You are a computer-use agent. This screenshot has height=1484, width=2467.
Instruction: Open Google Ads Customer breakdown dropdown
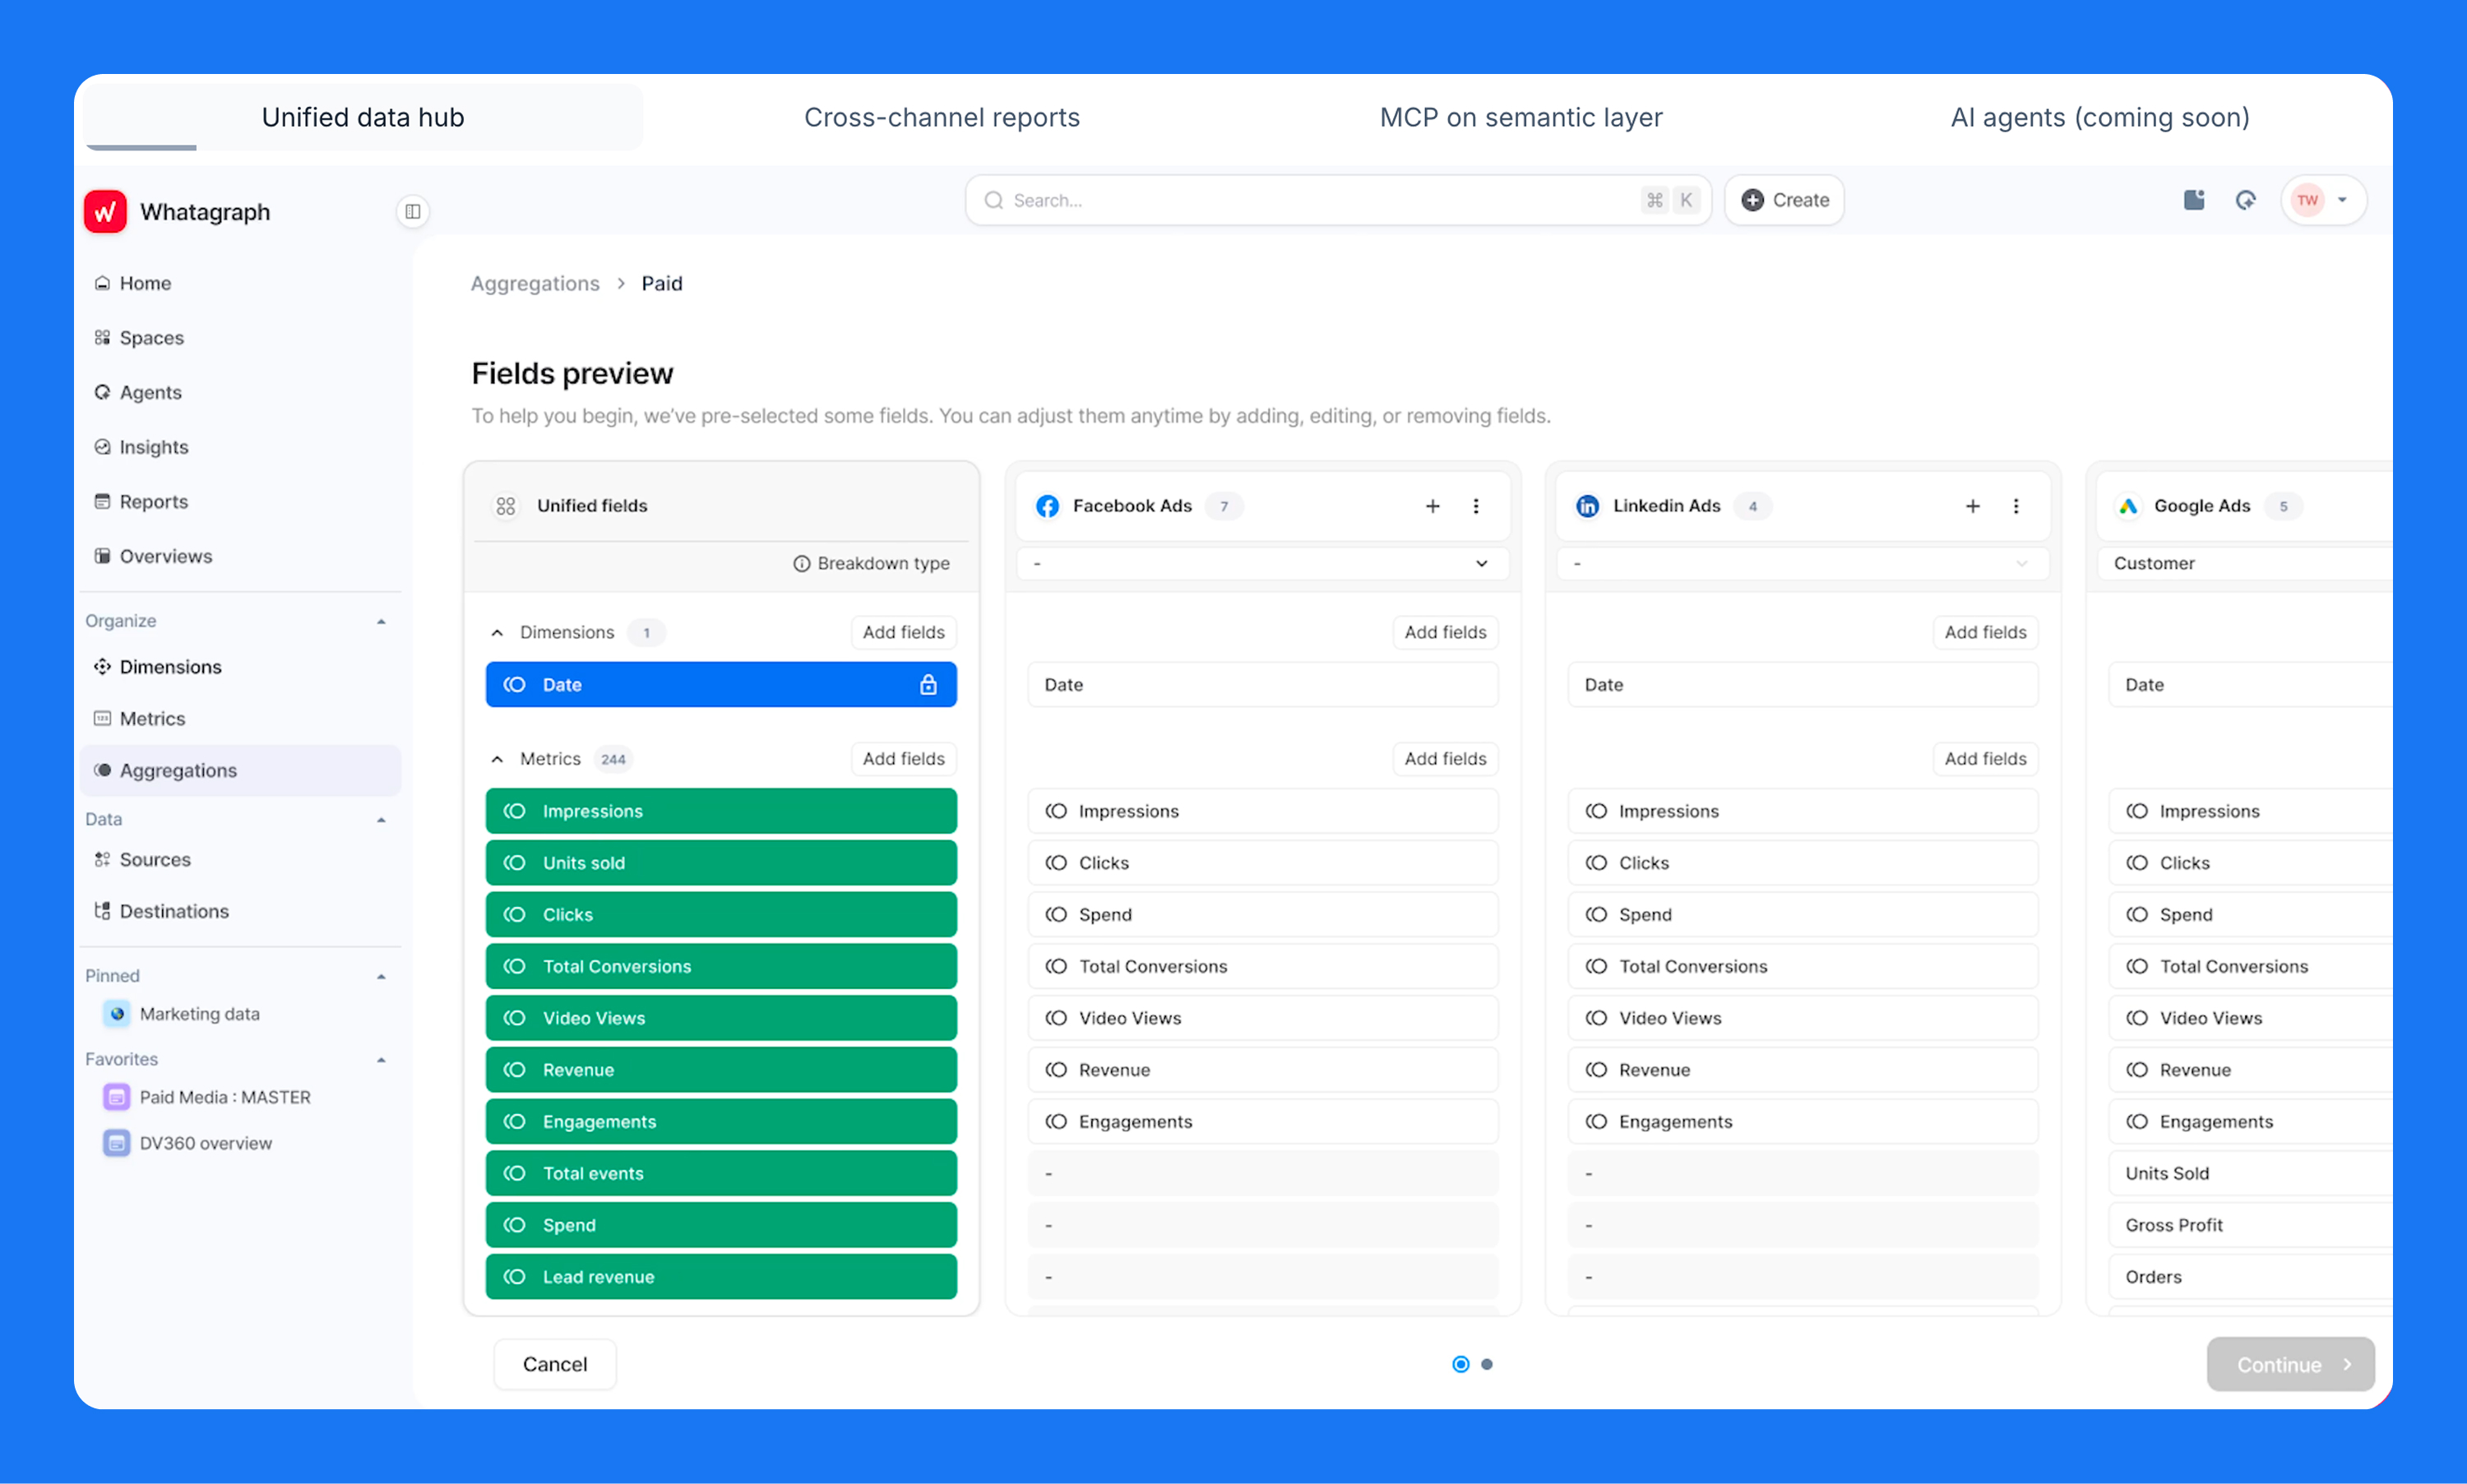(2245, 564)
